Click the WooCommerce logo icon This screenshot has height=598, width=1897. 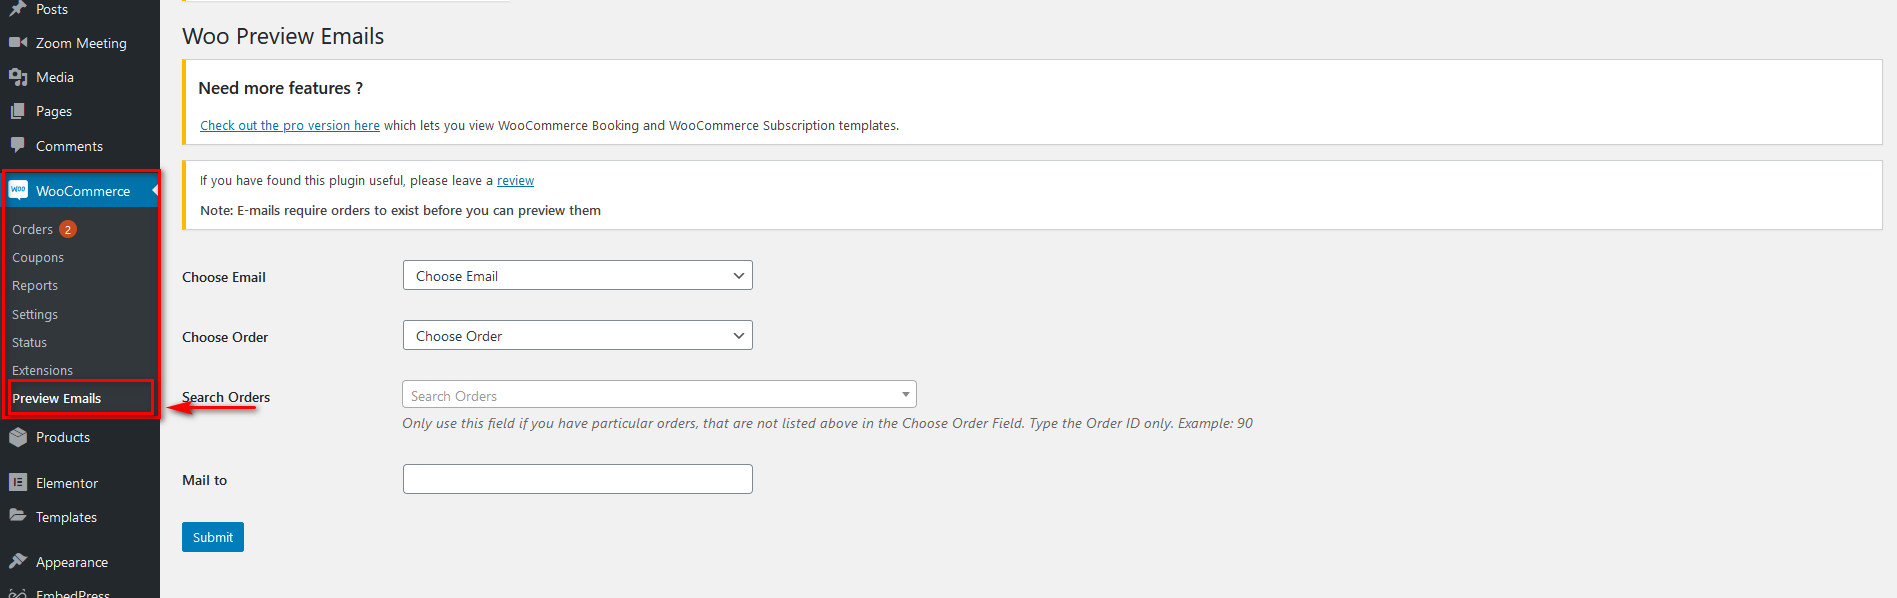click(18, 190)
